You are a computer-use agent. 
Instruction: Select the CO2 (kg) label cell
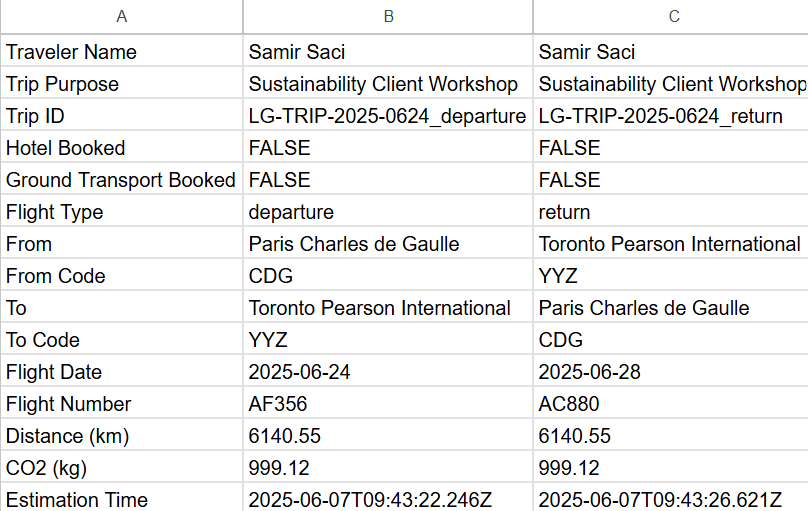click(x=122, y=466)
